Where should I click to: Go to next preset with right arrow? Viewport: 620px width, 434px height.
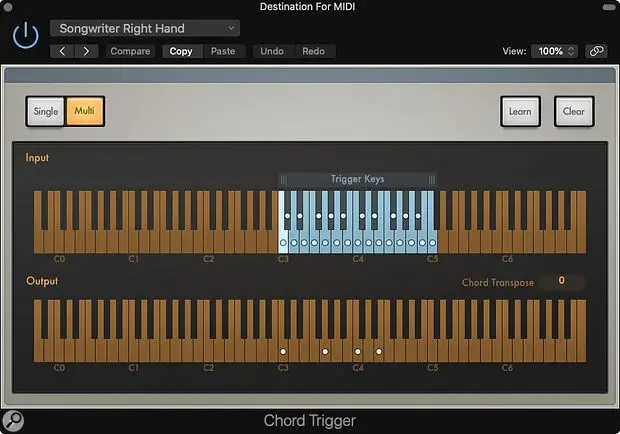click(x=87, y=51)
